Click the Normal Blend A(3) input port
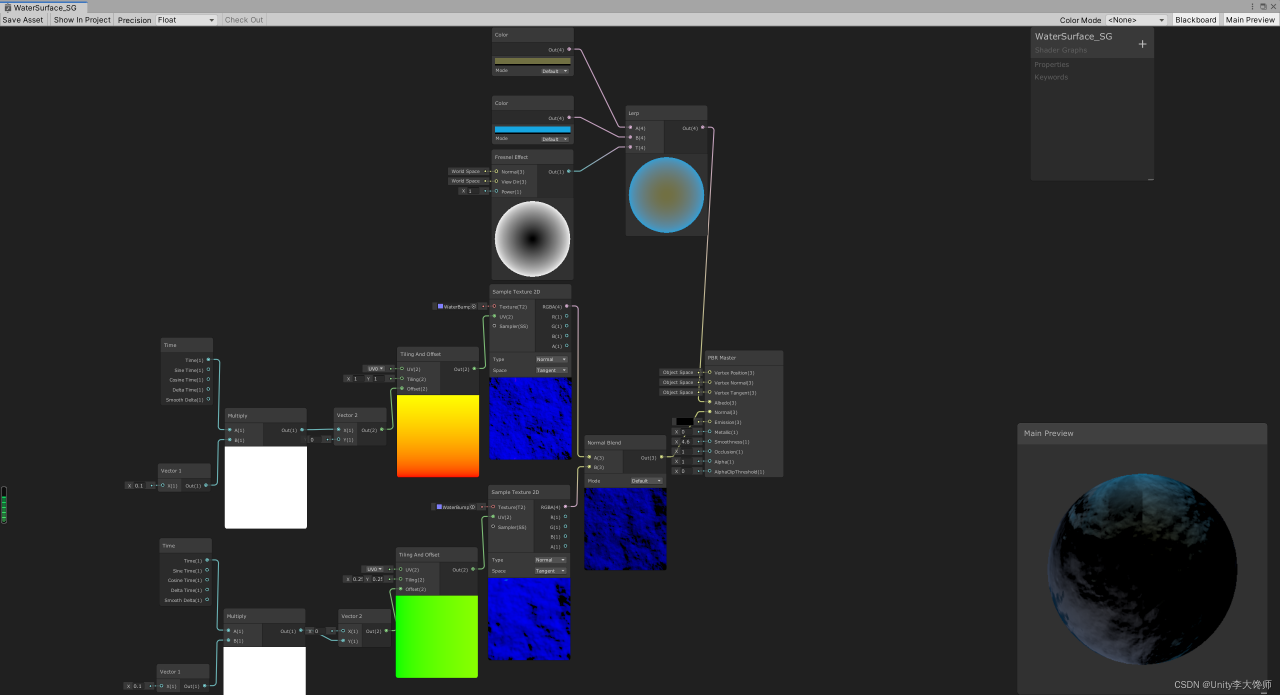This screenshot has height=695, width=1280. (589, 457)
